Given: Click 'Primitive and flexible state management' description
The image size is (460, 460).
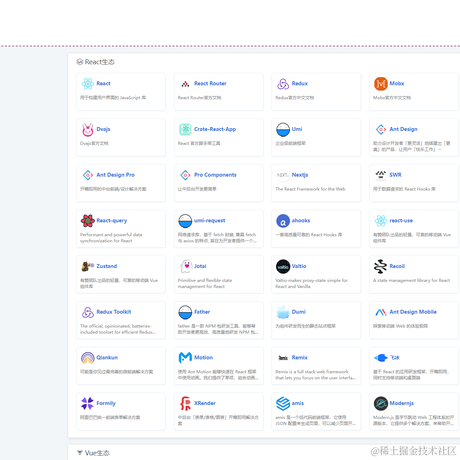Looking at the screenshot, I should [205, 283].
